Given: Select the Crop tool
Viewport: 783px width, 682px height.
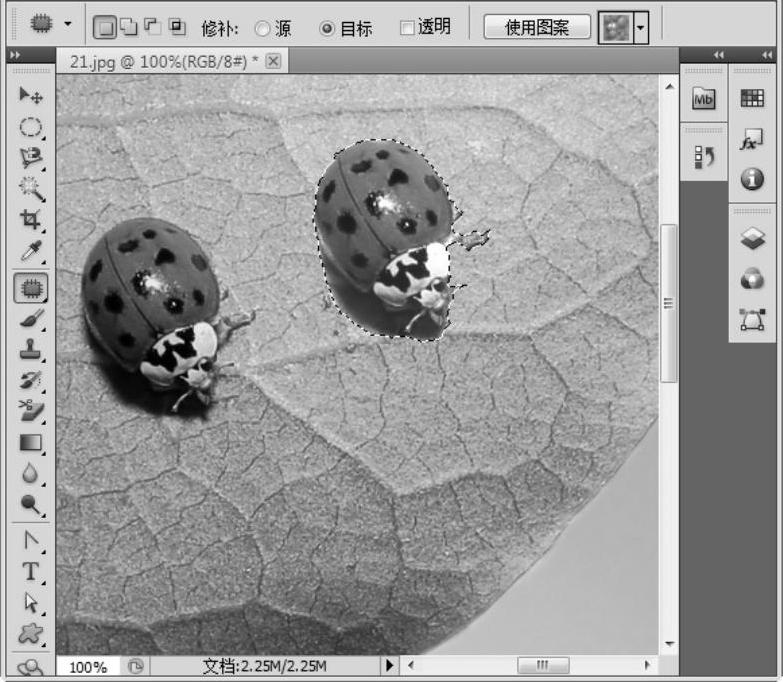Looking at the screenshot, I should point(31,220).
